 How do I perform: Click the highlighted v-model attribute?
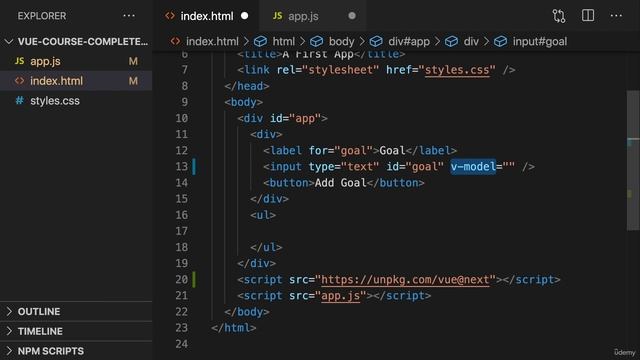[473, 167]
